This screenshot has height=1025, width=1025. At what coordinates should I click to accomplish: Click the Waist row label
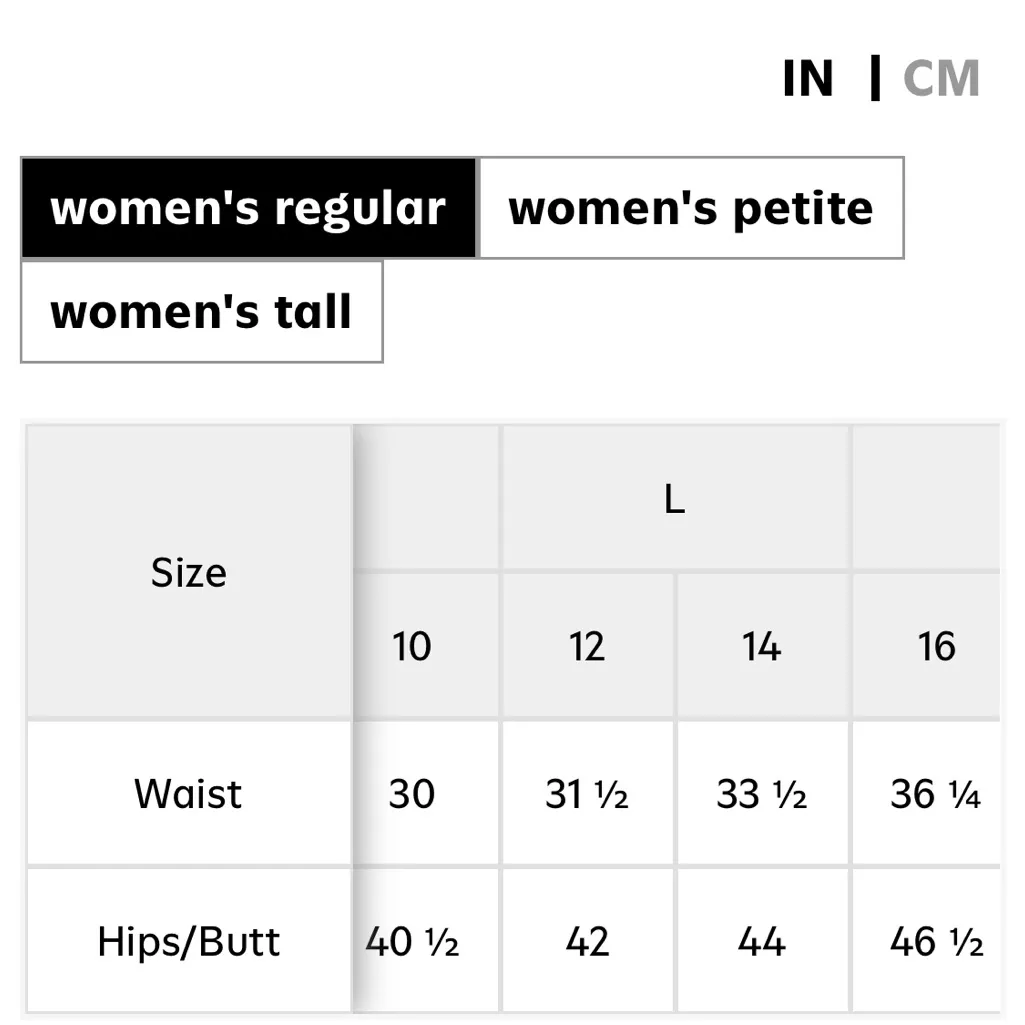coord(188,794)
